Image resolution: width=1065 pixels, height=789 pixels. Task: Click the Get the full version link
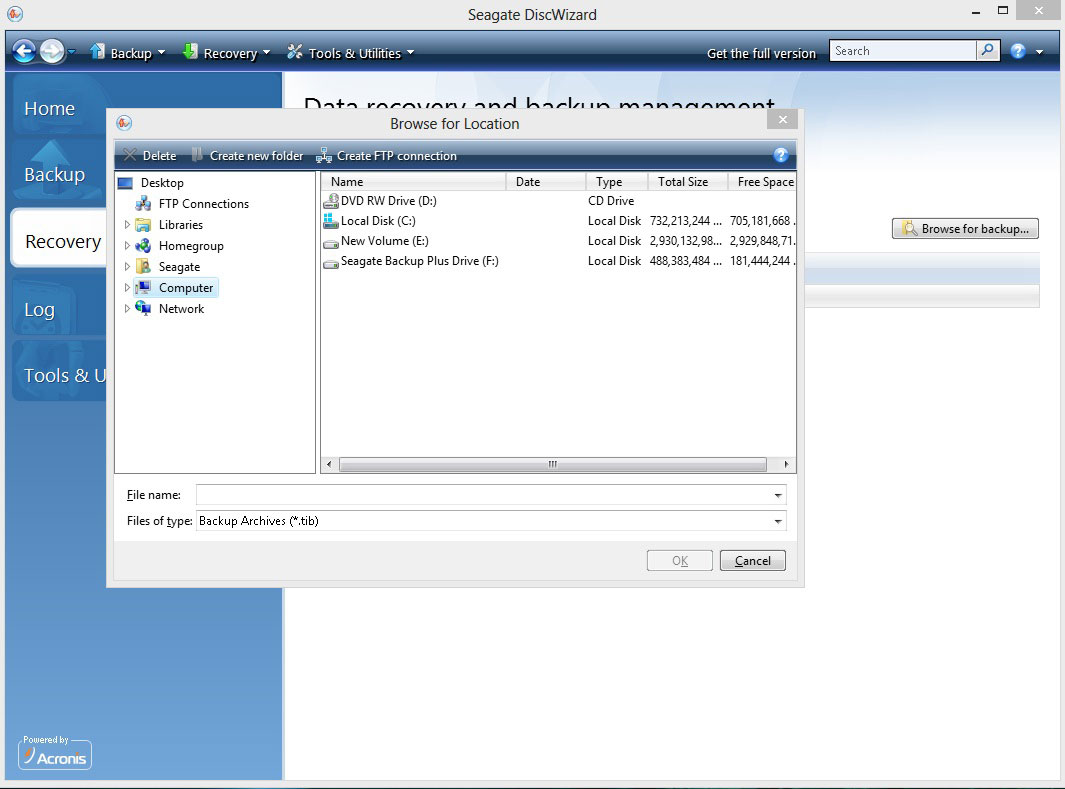click(x=761, y=53)
